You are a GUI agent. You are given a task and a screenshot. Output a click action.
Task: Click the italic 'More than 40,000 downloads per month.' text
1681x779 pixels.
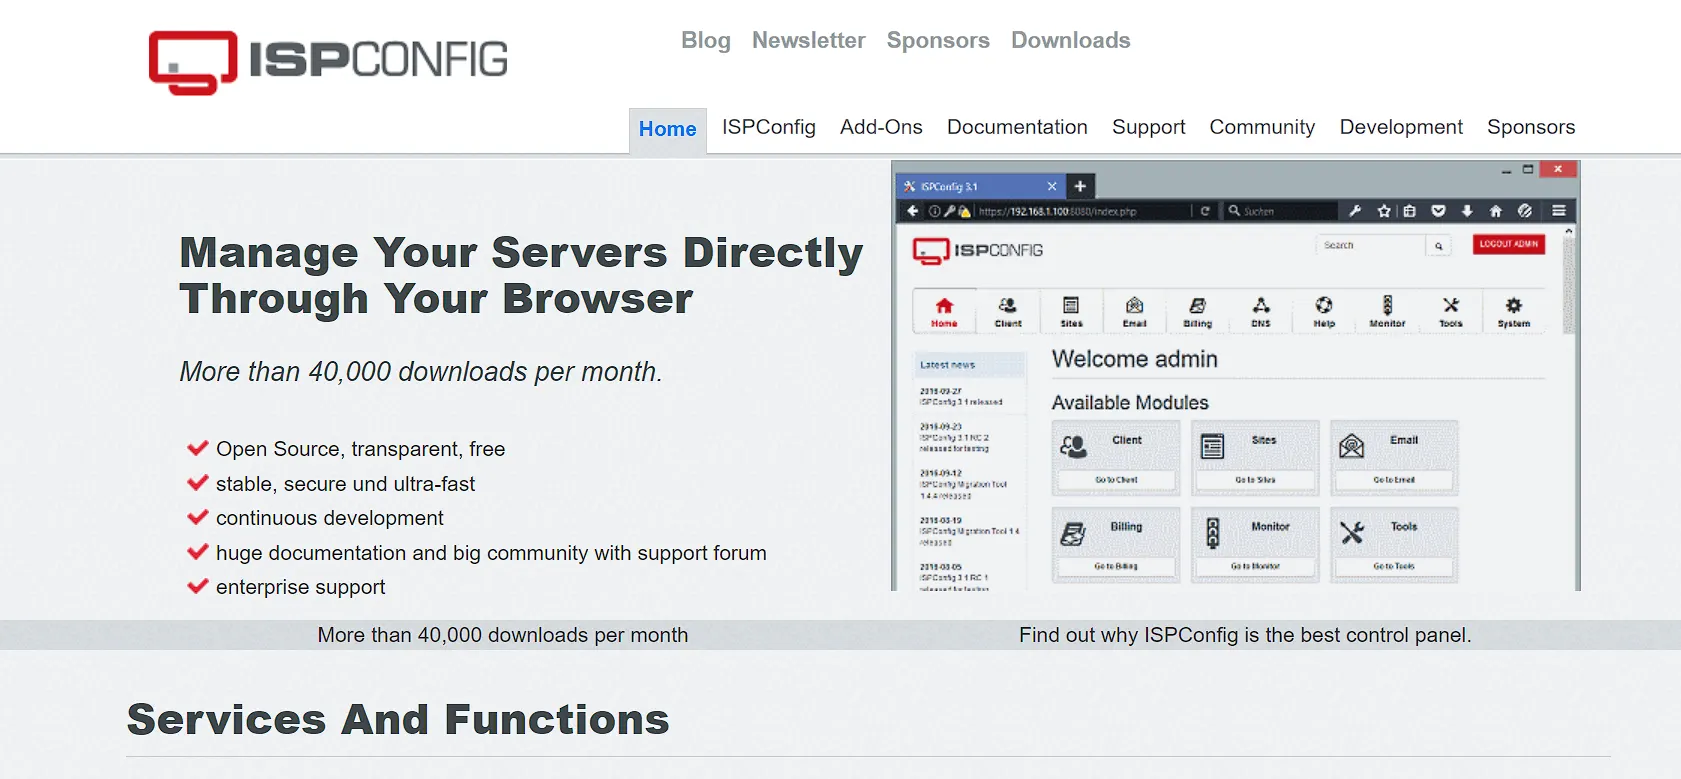pyautogui.click(x=421, y=372)
